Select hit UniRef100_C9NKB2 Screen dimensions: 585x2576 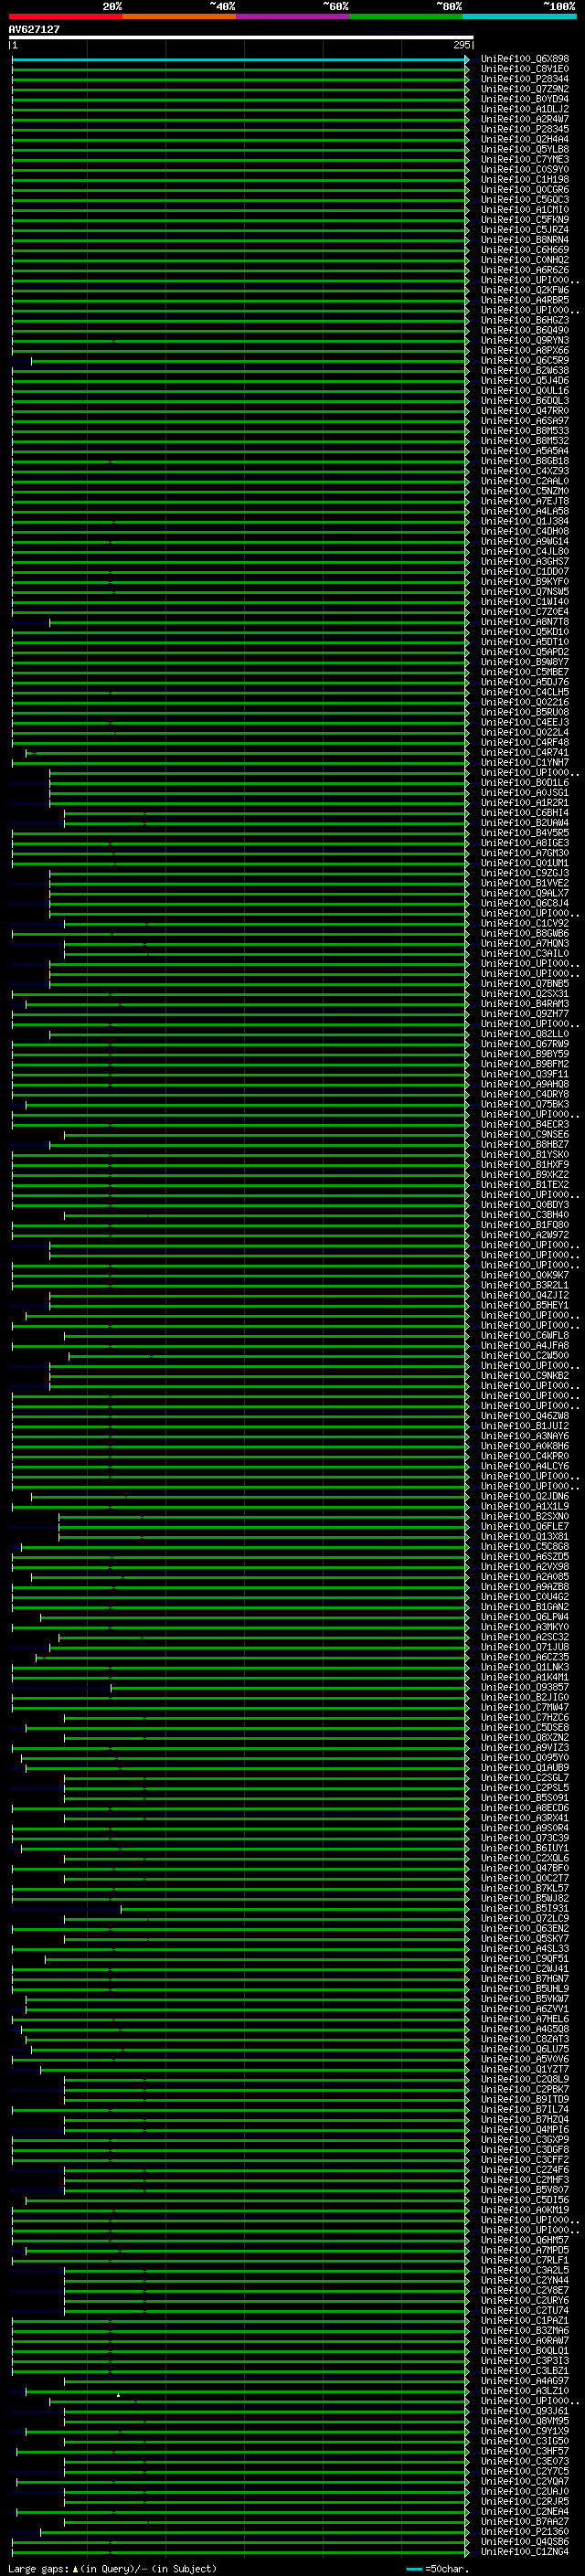click(525, 1375)
